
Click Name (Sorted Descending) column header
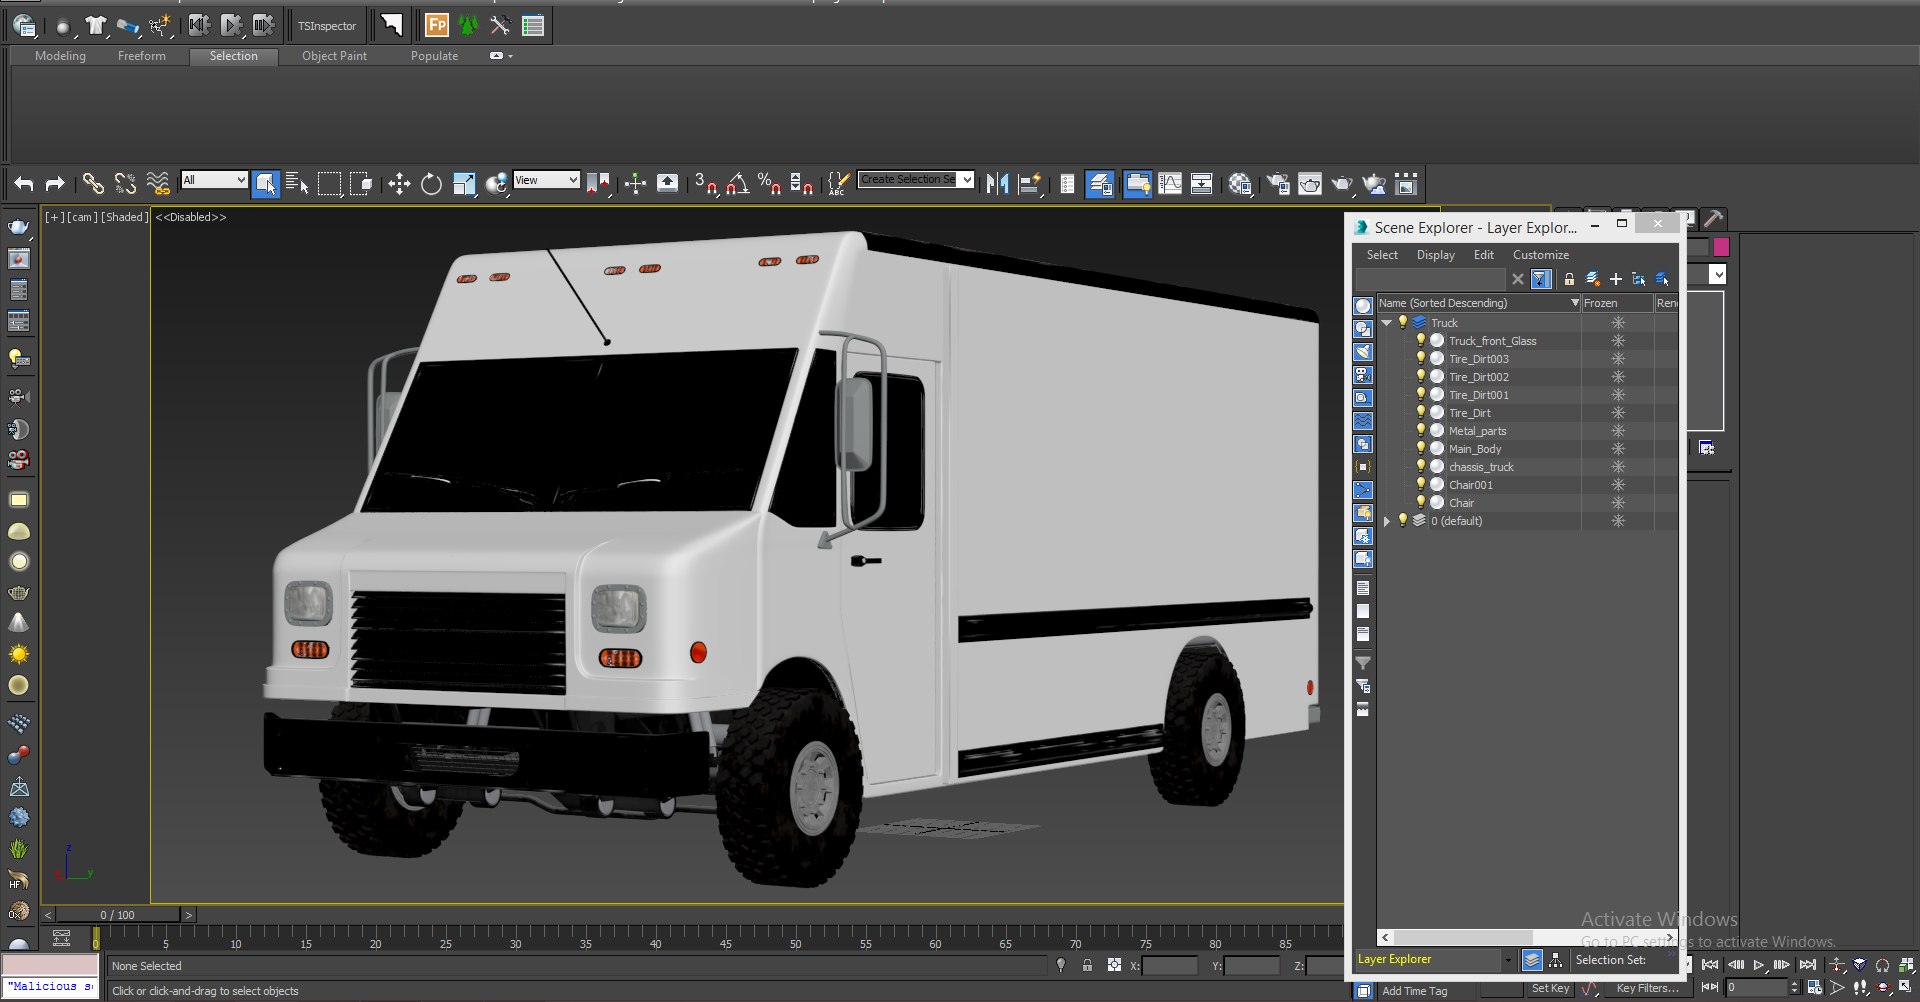pos(1478,303)
